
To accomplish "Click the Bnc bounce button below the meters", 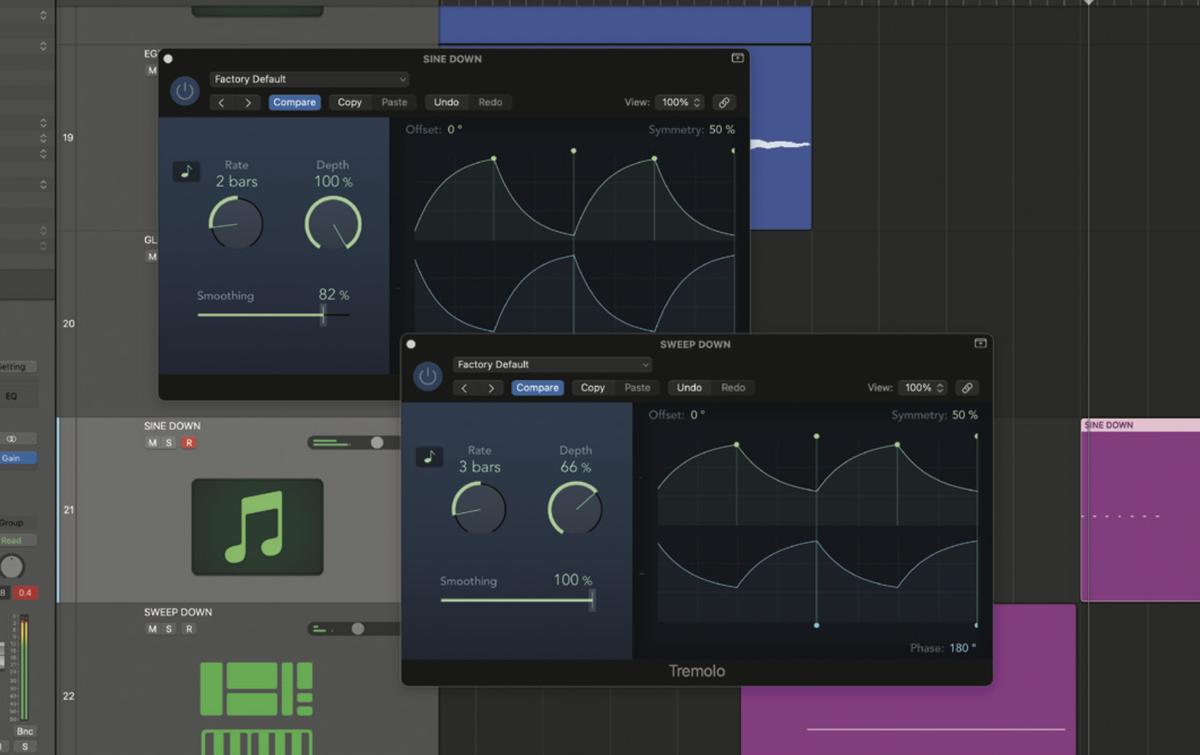I will coord(24,731).
